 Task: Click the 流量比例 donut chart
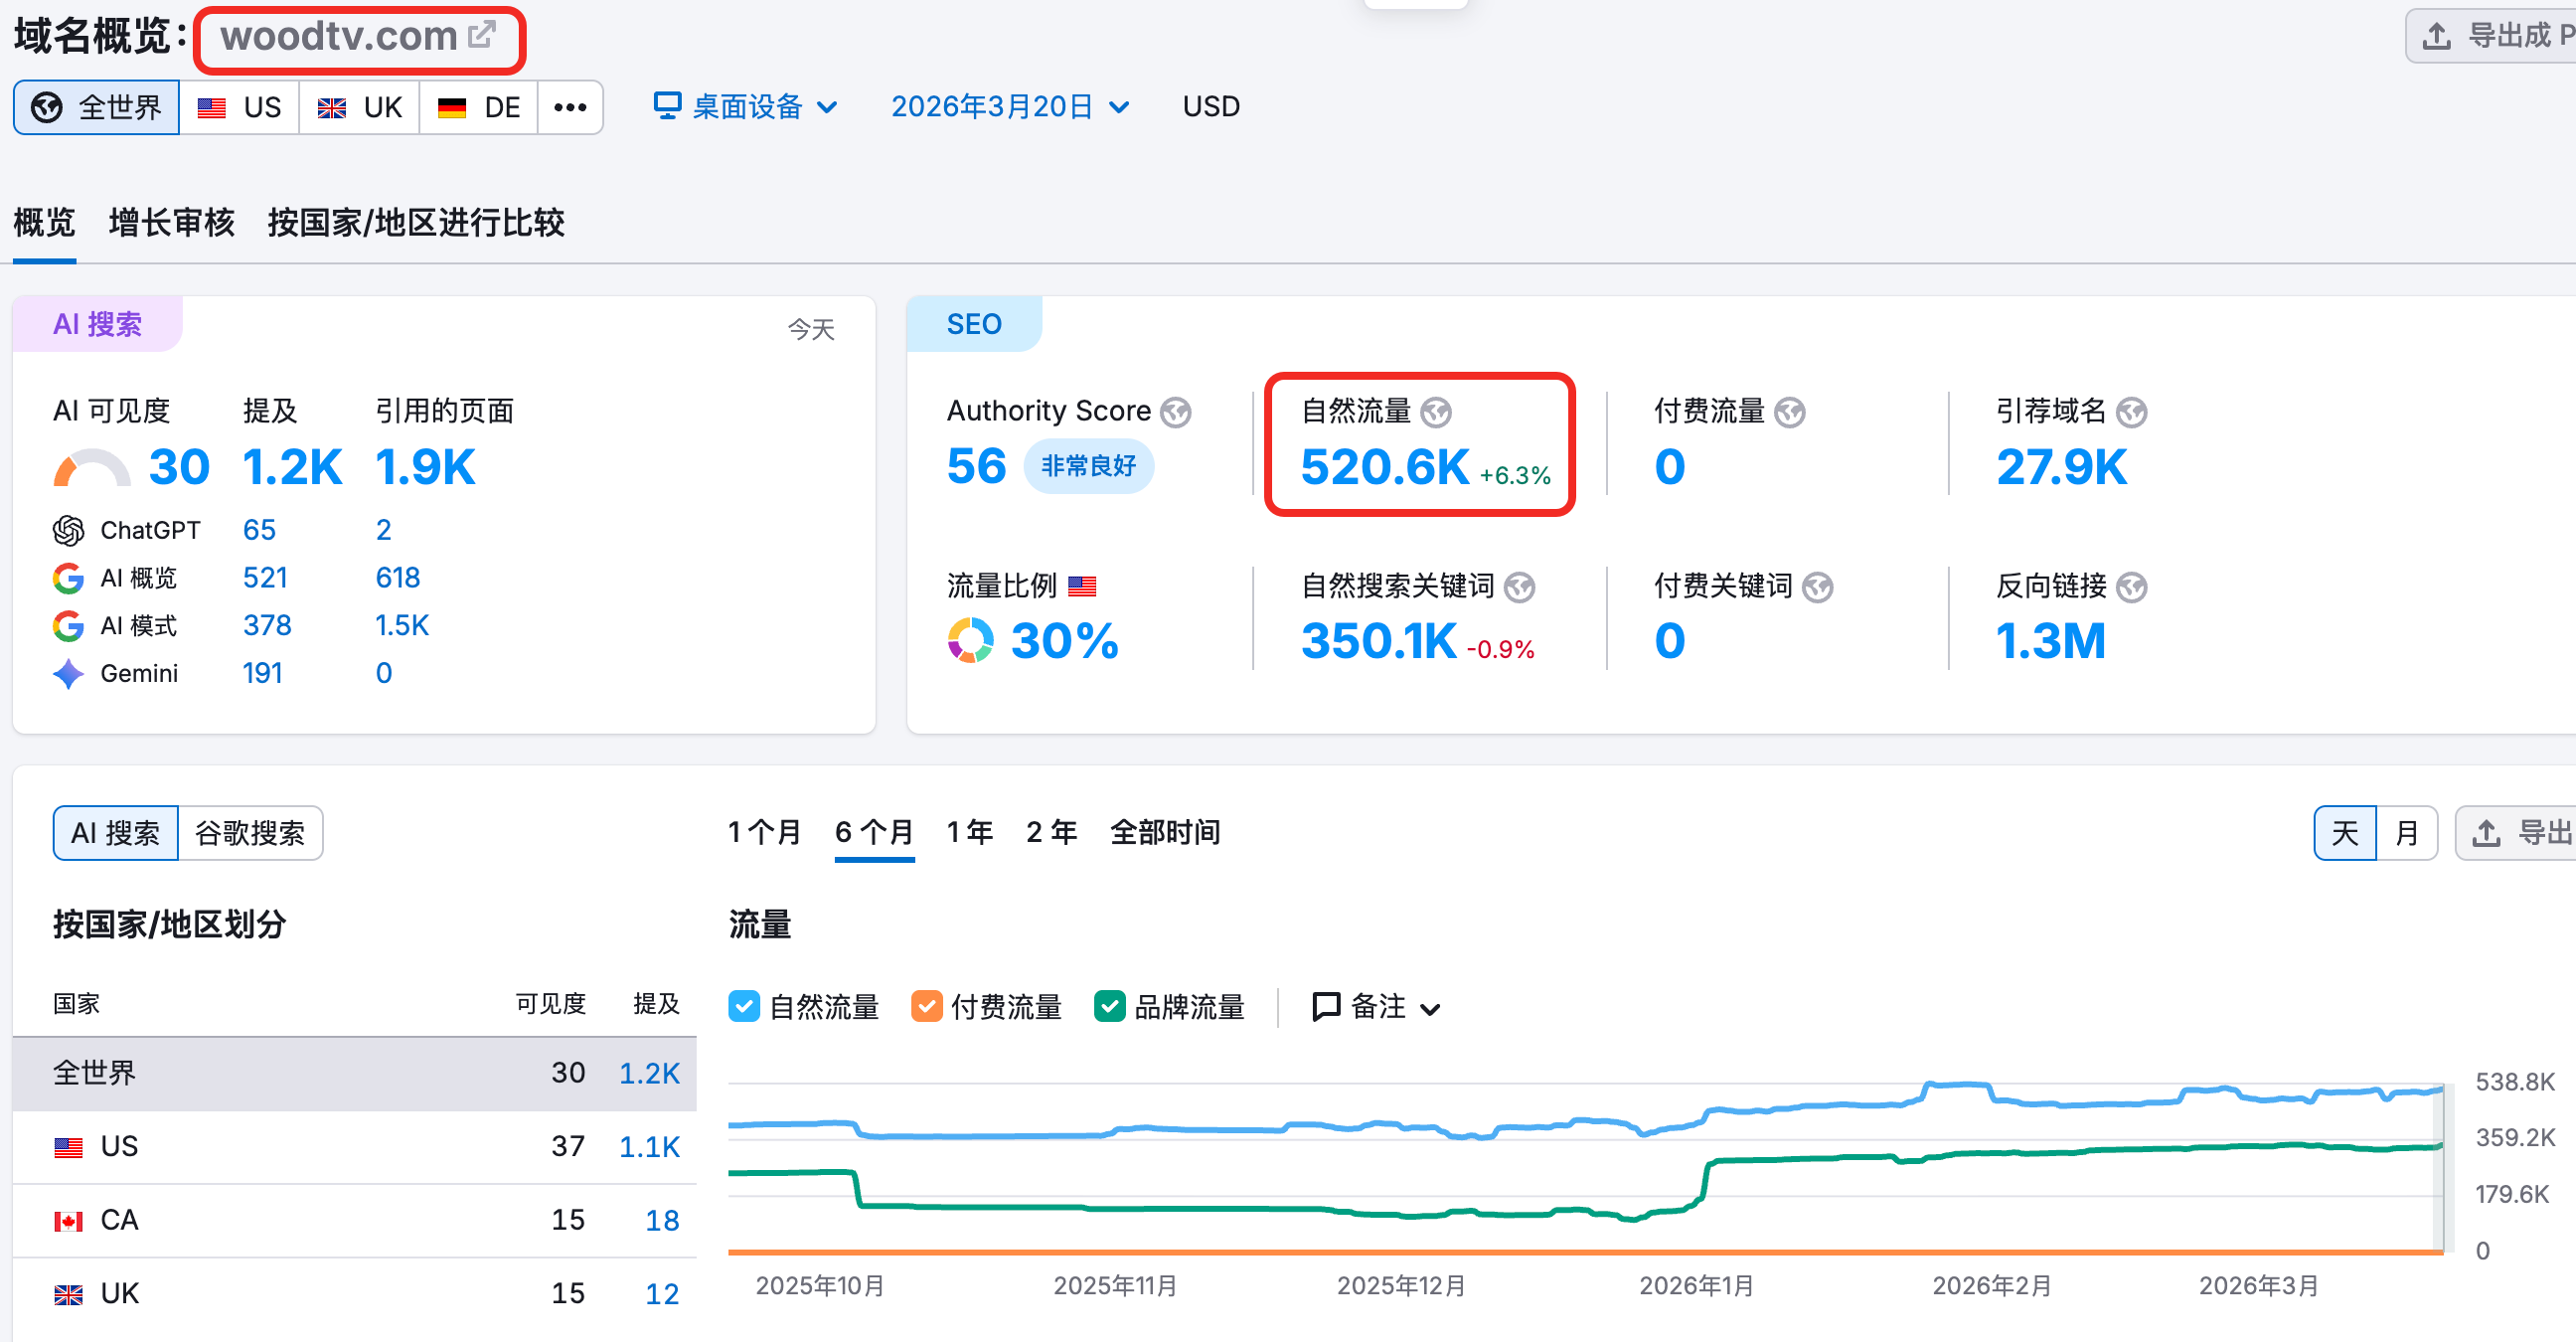click(x=970, y=641)
